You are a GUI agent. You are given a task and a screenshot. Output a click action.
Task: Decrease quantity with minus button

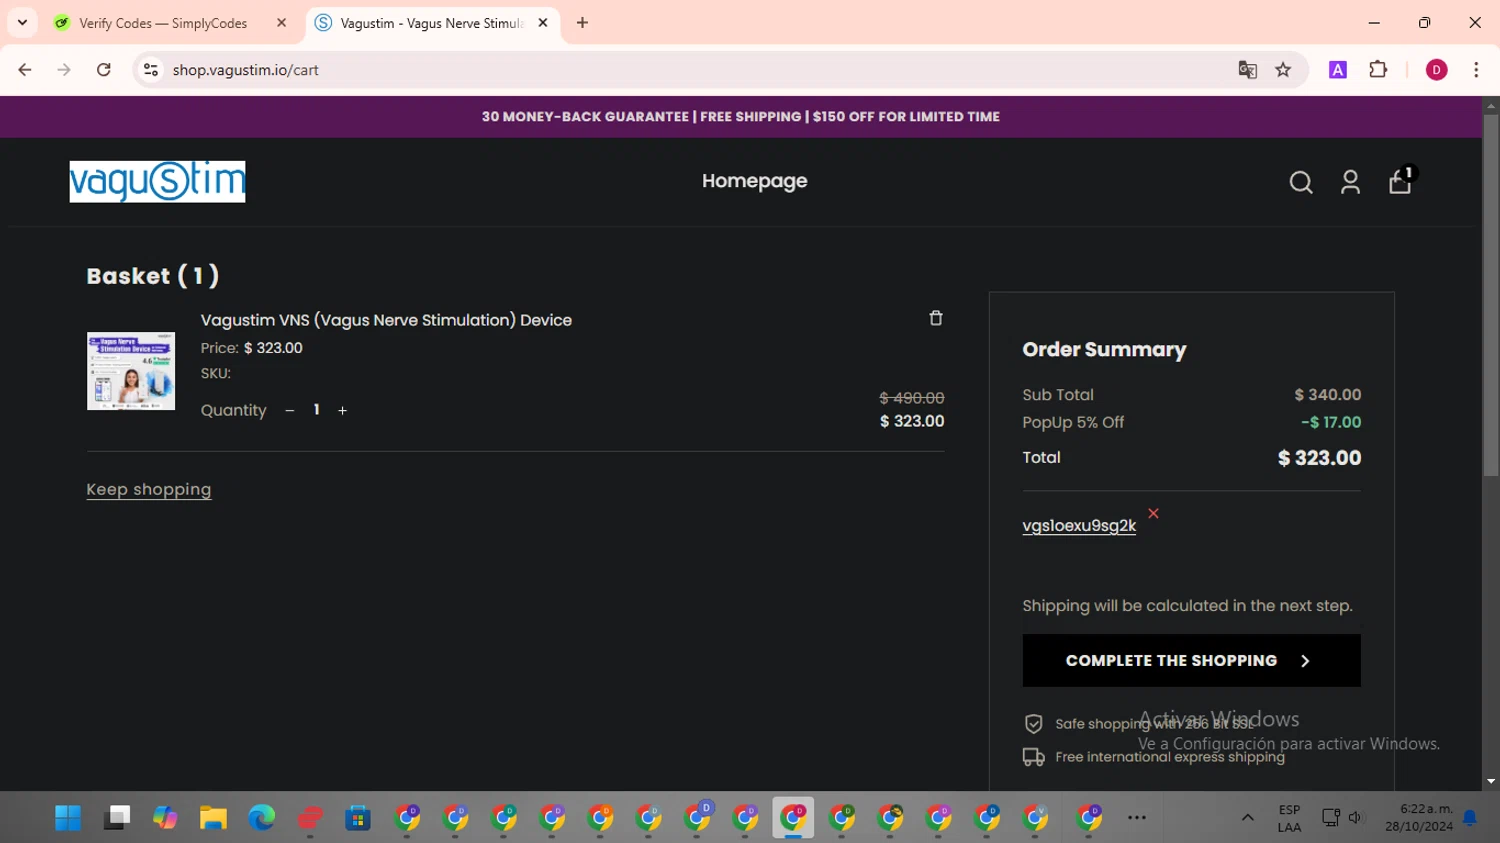(290, 411)
